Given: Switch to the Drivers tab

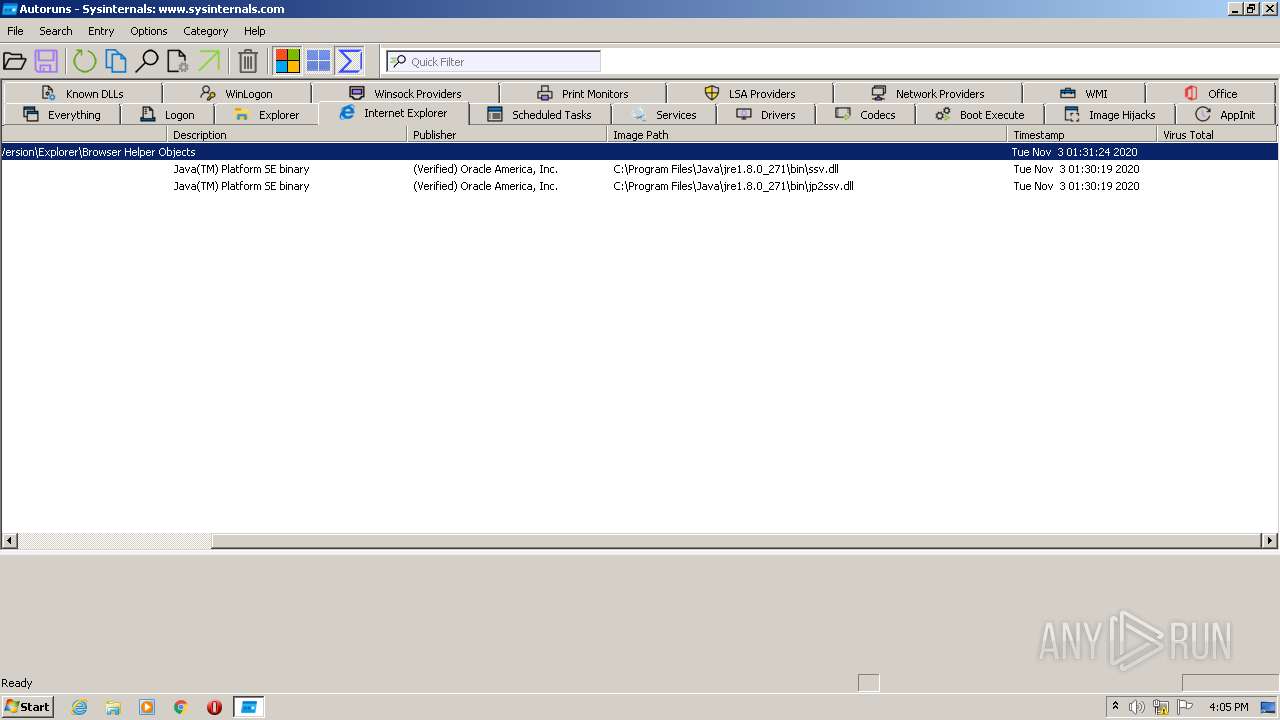Looking at the screenshot, I should point(766,114).
